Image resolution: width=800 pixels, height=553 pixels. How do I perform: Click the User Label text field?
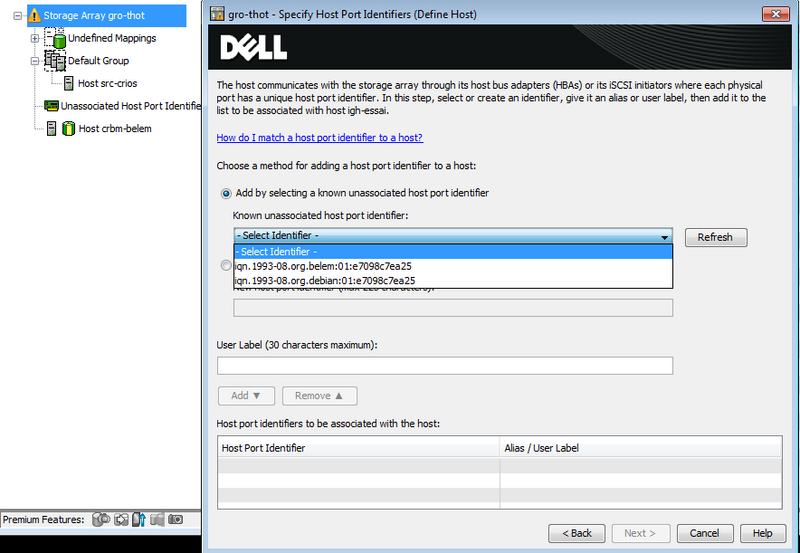444,366
